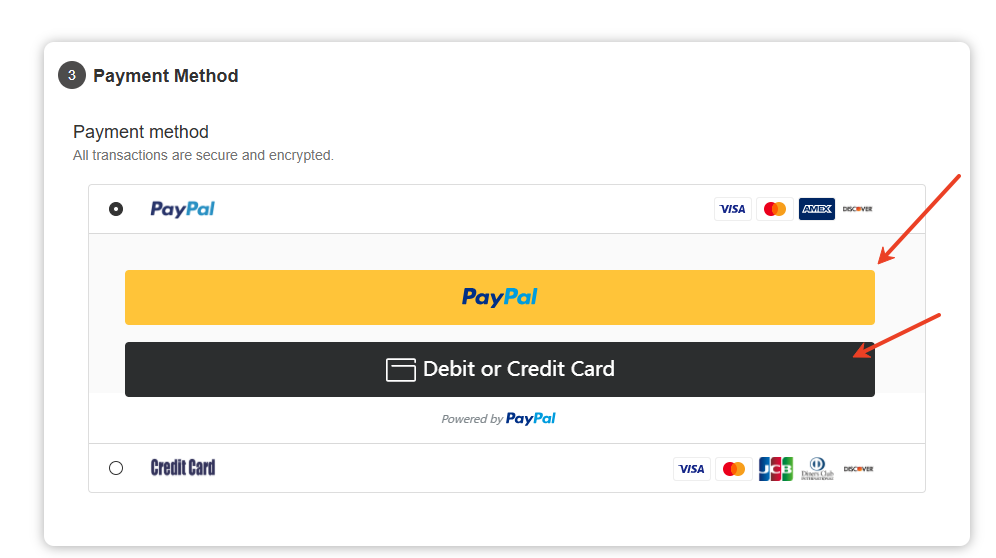
Task: Click the Discover icon in PayPal row
Action: (857, 209)
